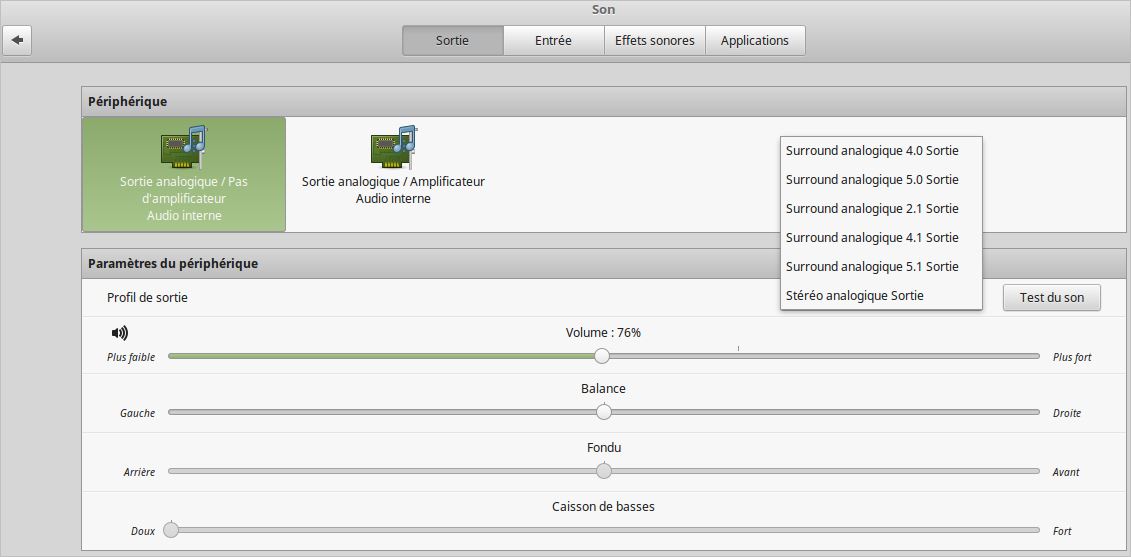Image resolution: width=1131 pixels, height=557 pixels.
Task: Click the 100% mark on the volume track
Action: (738, 349)
